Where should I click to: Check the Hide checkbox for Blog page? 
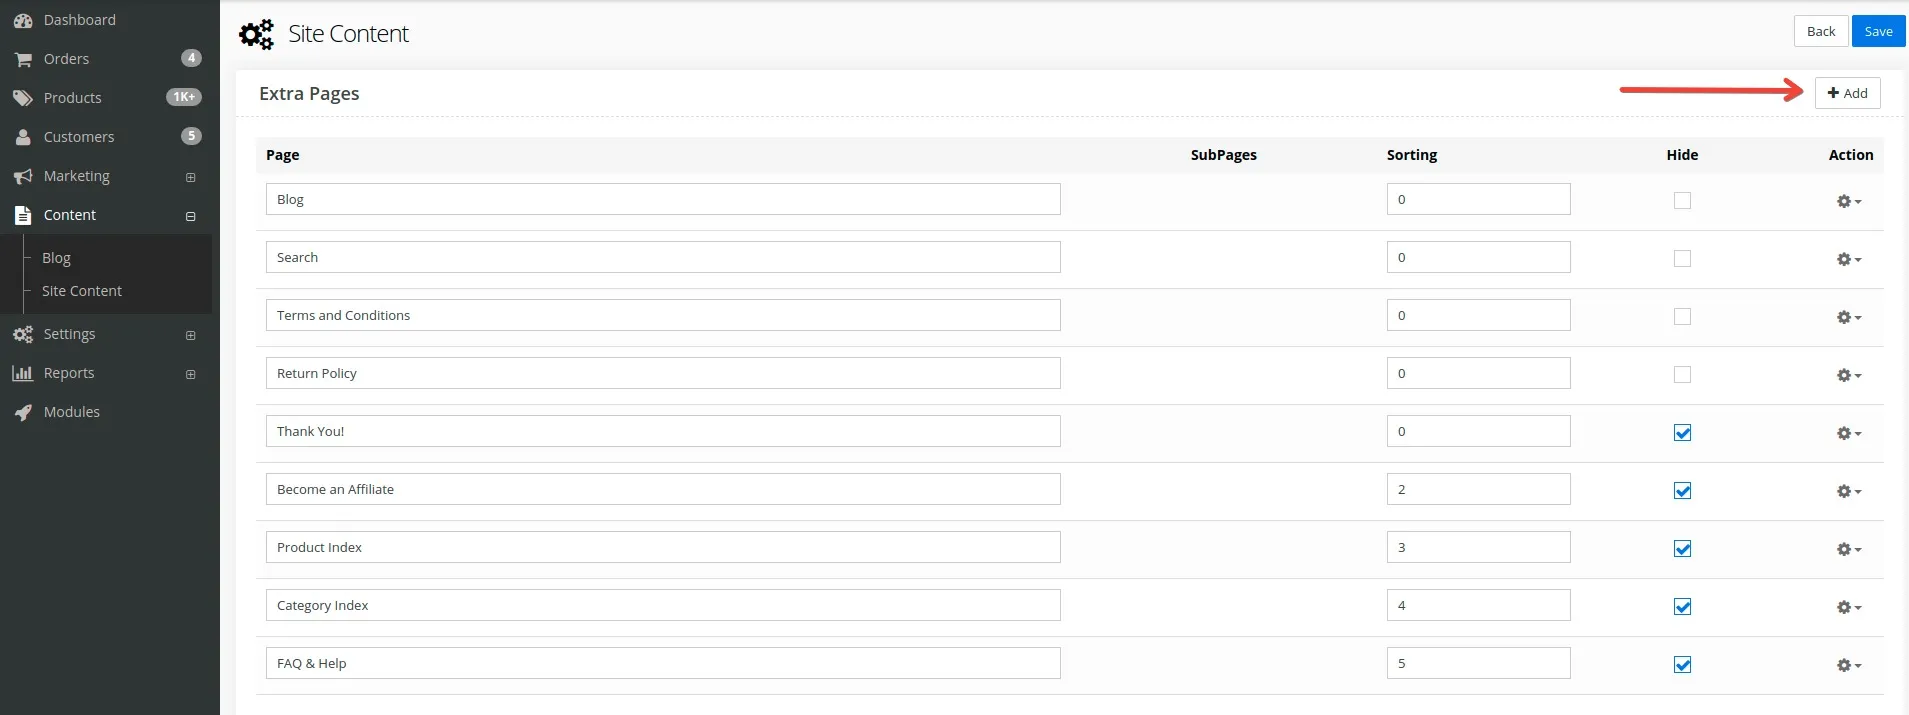point(1682,200)
